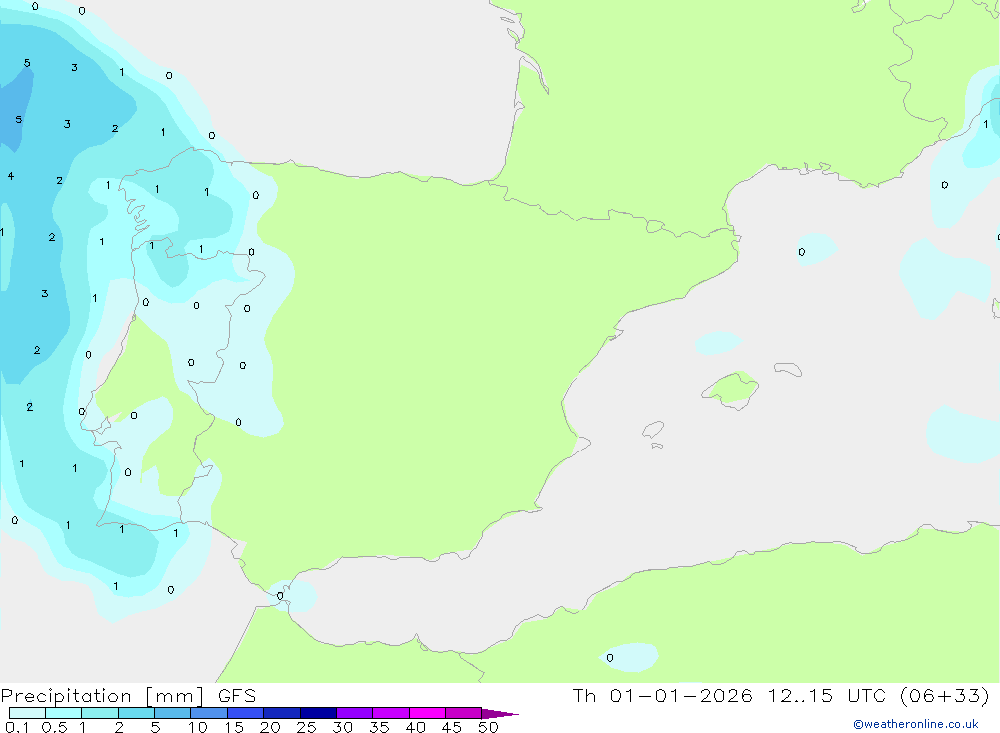
Task: Click the '20' legend scale label
Action: [x=270, y=727]
